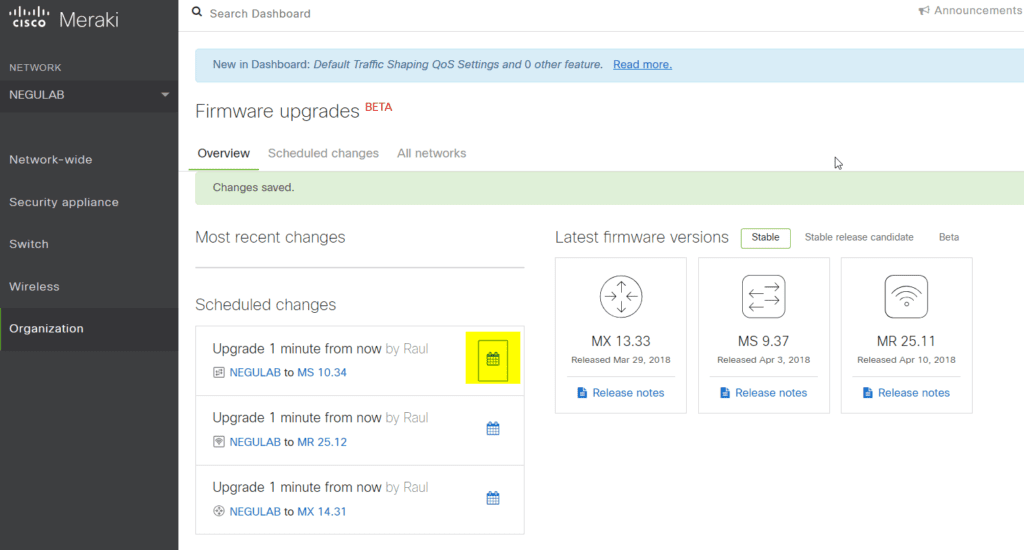Screen dimensions: 1024x550
Task: Click the MS 10.34 version link
Action: pyautogui.click(x=322, y=372)
